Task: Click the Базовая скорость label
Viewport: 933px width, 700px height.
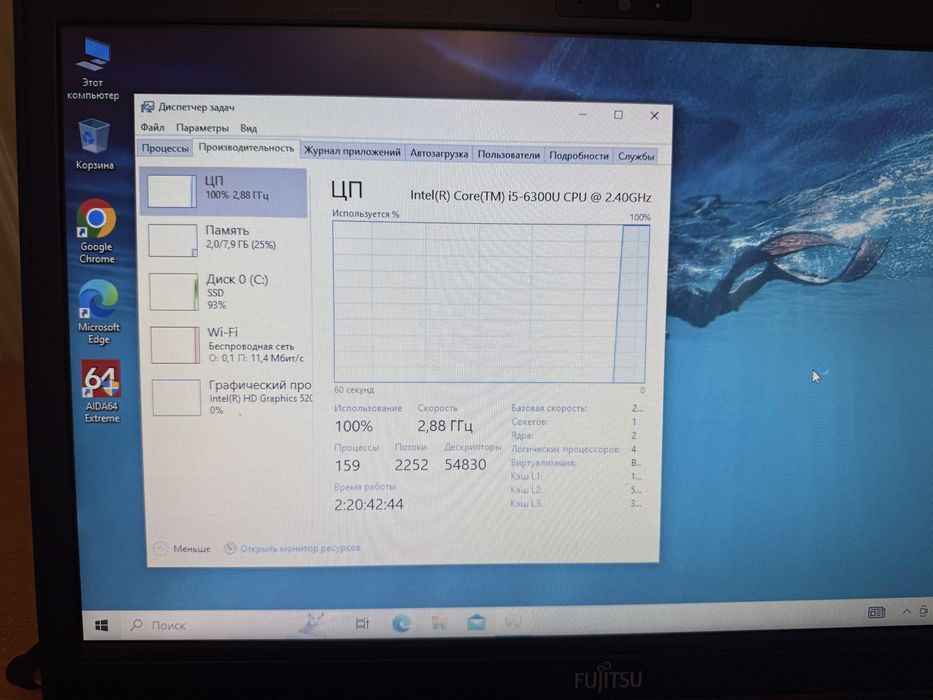Action: (x=549, y=408)
